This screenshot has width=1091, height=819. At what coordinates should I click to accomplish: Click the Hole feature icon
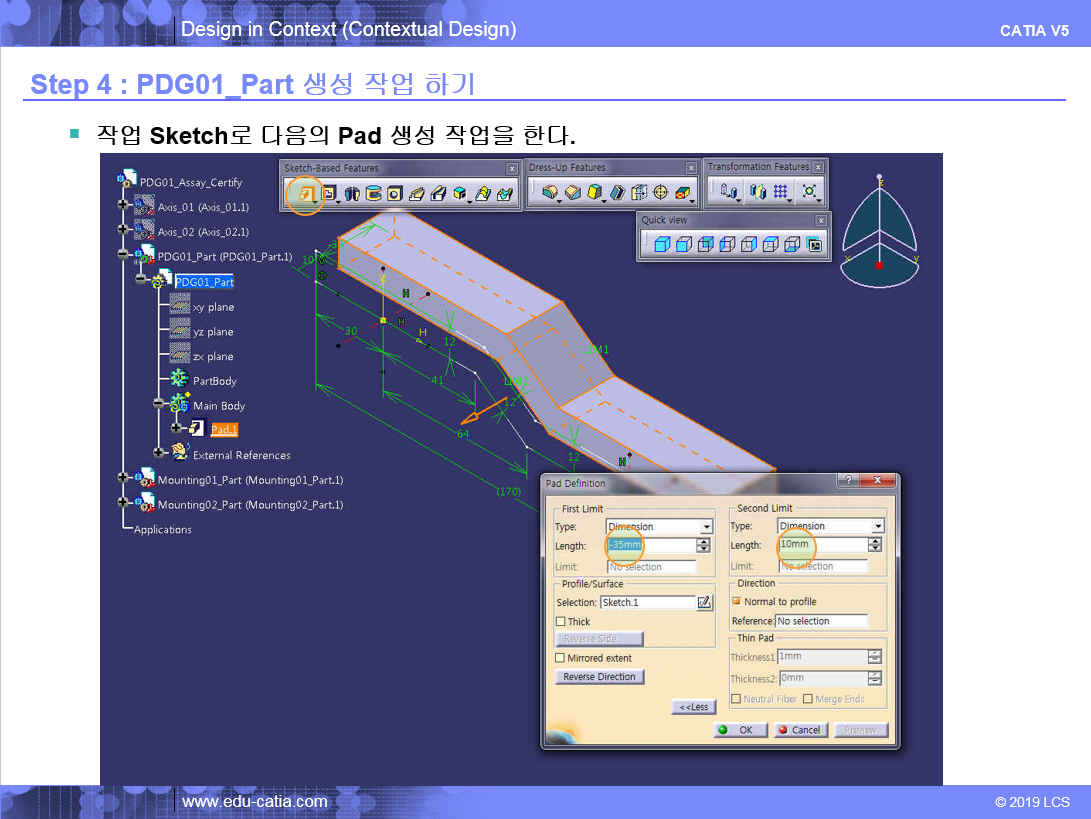[395, 193]
